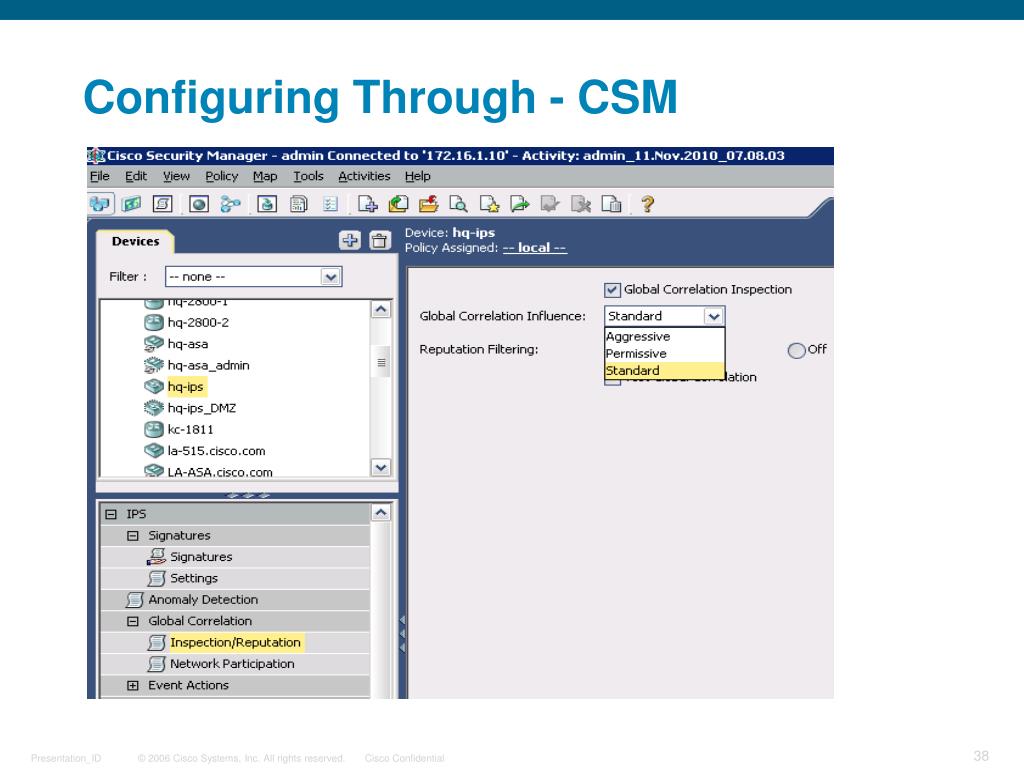Screen dimensions: 1024x768
Task: Expand the Event Actions node
Action: coord(133,685)
